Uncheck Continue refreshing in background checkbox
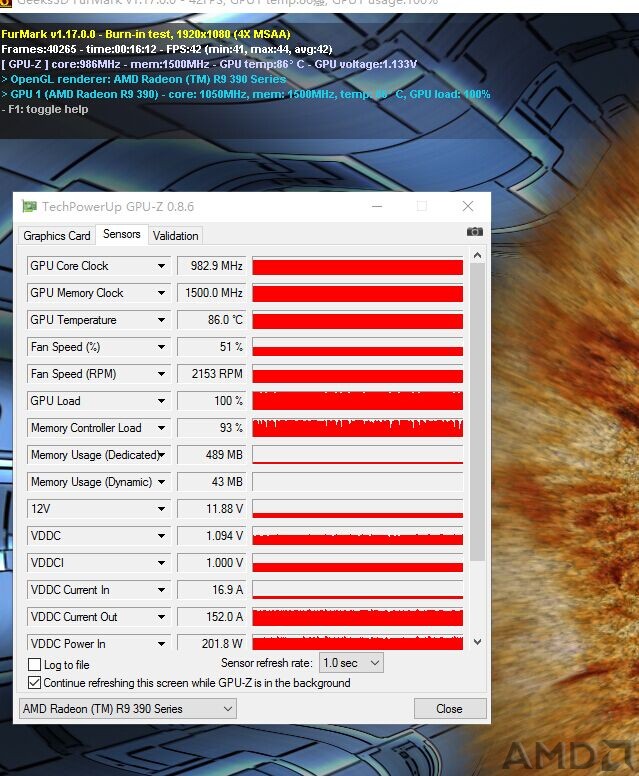The height and width of the screenshot is (776, 639). tap(34, 683)
